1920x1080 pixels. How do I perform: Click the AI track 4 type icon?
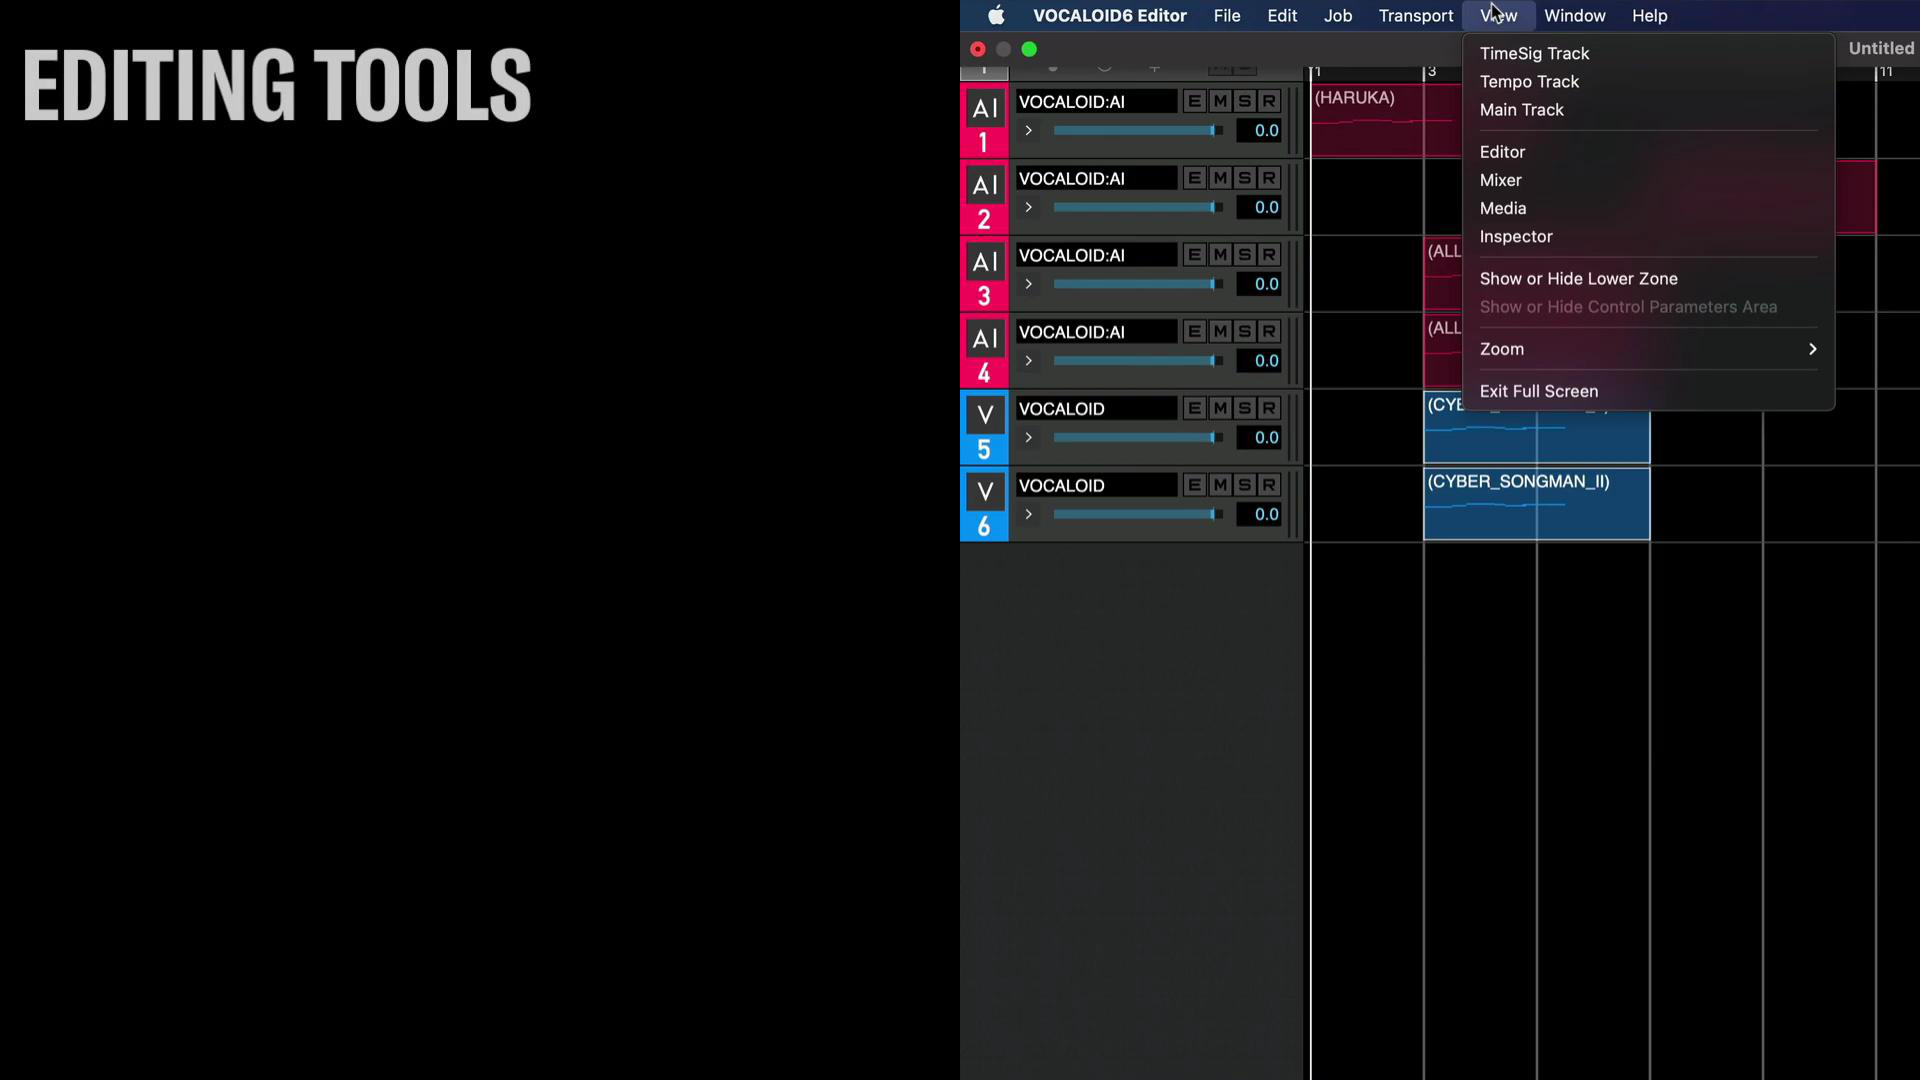pyautogui.click(x=984, y=338)
